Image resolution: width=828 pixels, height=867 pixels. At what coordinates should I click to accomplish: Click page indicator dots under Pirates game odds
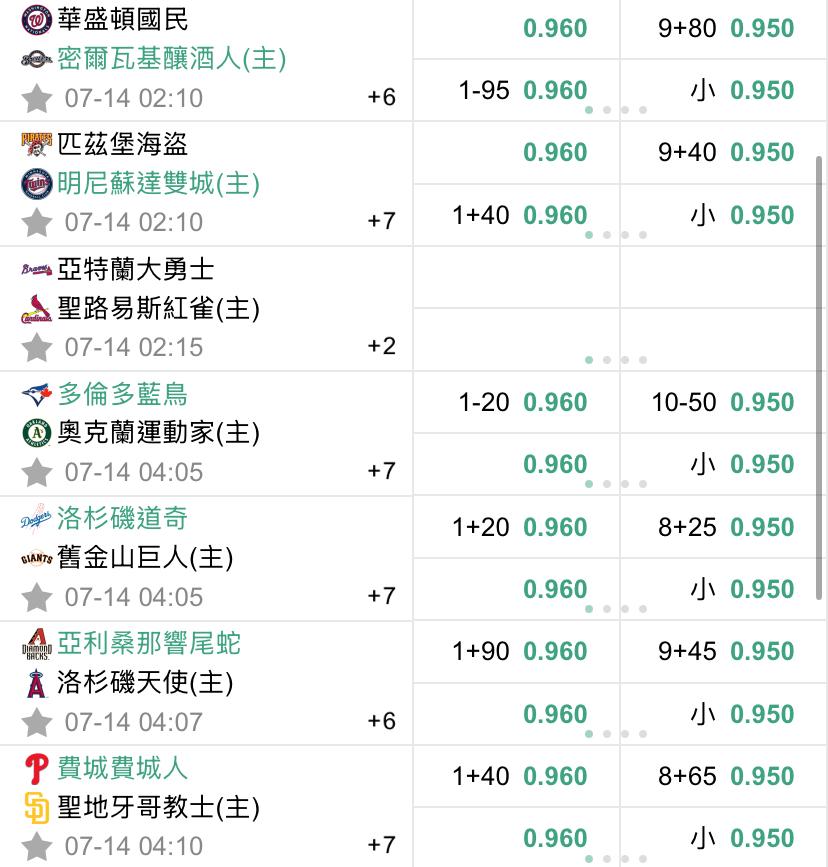tap(616, 235)
